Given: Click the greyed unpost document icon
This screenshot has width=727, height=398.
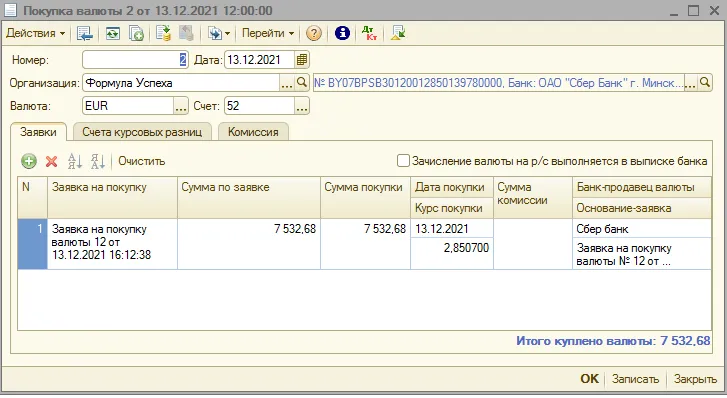Looking at the screenshot, I should 186,33.
